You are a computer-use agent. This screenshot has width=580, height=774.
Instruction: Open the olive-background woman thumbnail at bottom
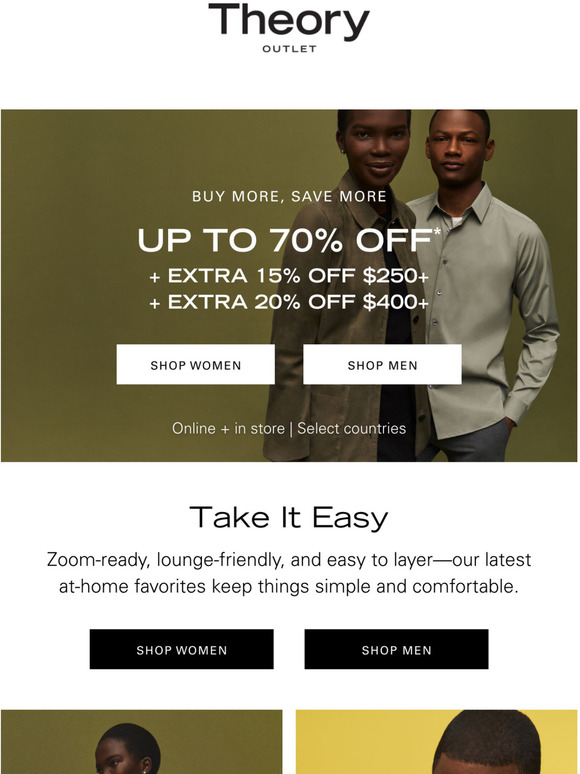click(x=142, y=742)
